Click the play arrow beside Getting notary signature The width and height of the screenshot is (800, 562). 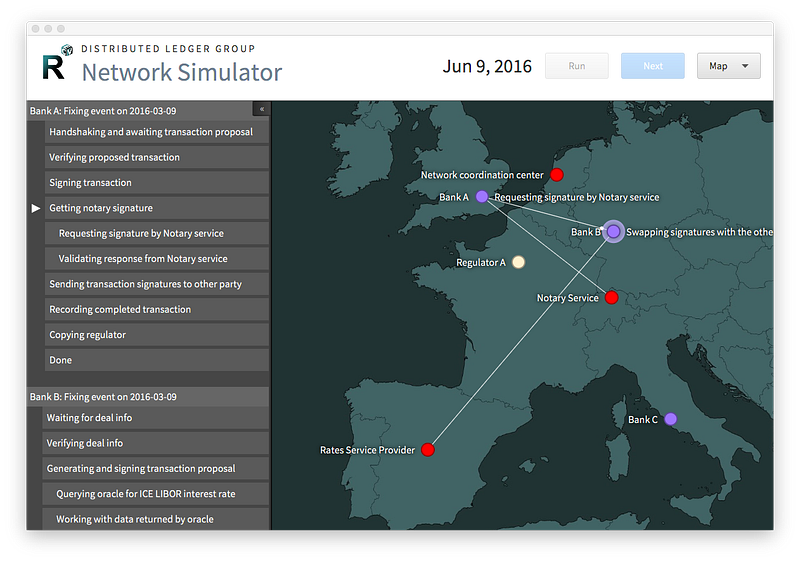point(36,208)
